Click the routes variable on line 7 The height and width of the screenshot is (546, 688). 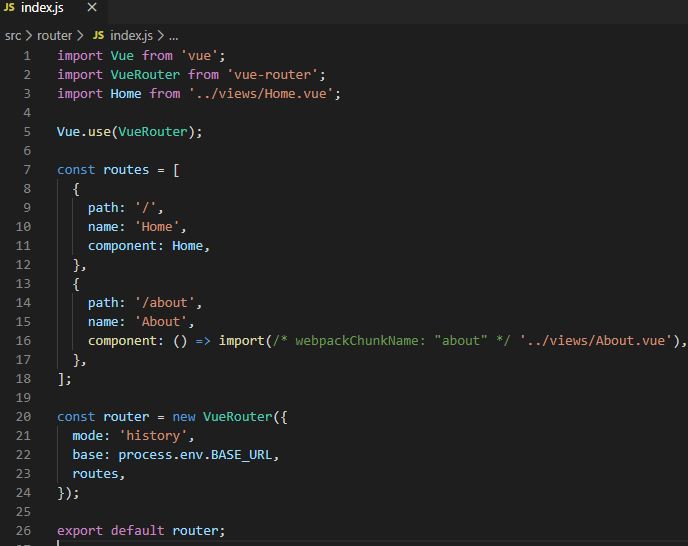126,170
